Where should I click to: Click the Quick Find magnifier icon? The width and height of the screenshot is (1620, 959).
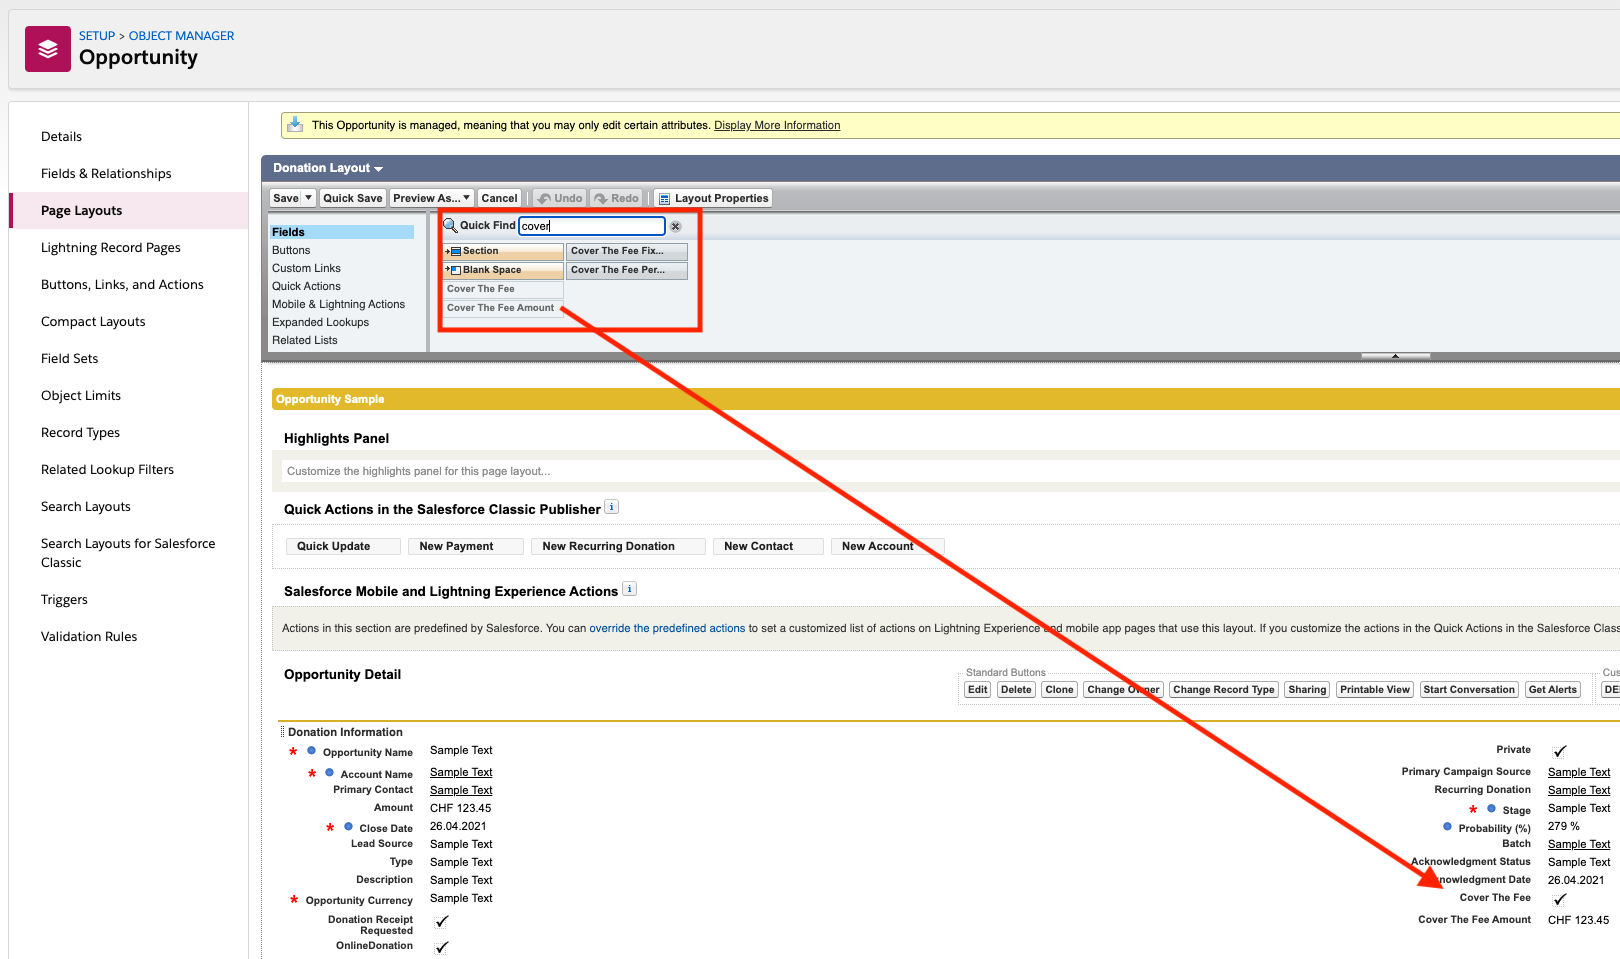tap(450, 225)
